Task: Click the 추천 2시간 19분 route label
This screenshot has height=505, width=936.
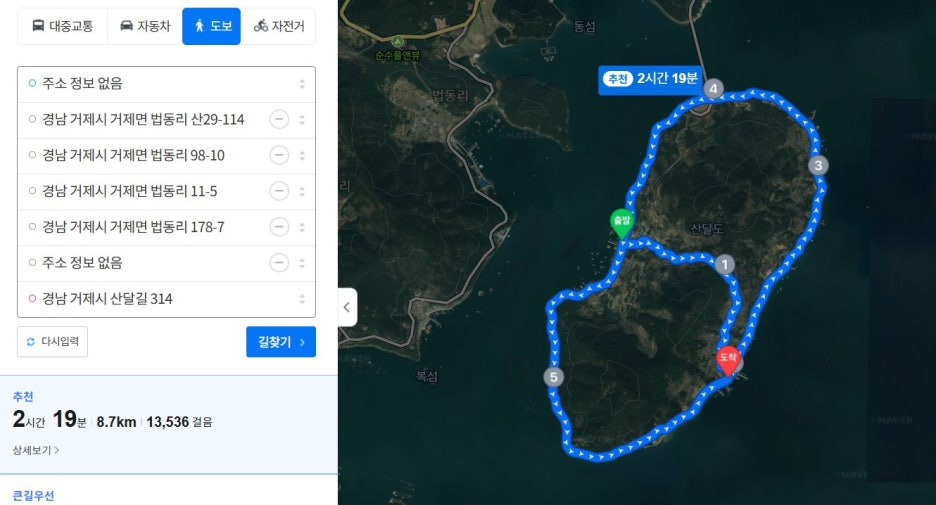Action: tap(650, 79)
